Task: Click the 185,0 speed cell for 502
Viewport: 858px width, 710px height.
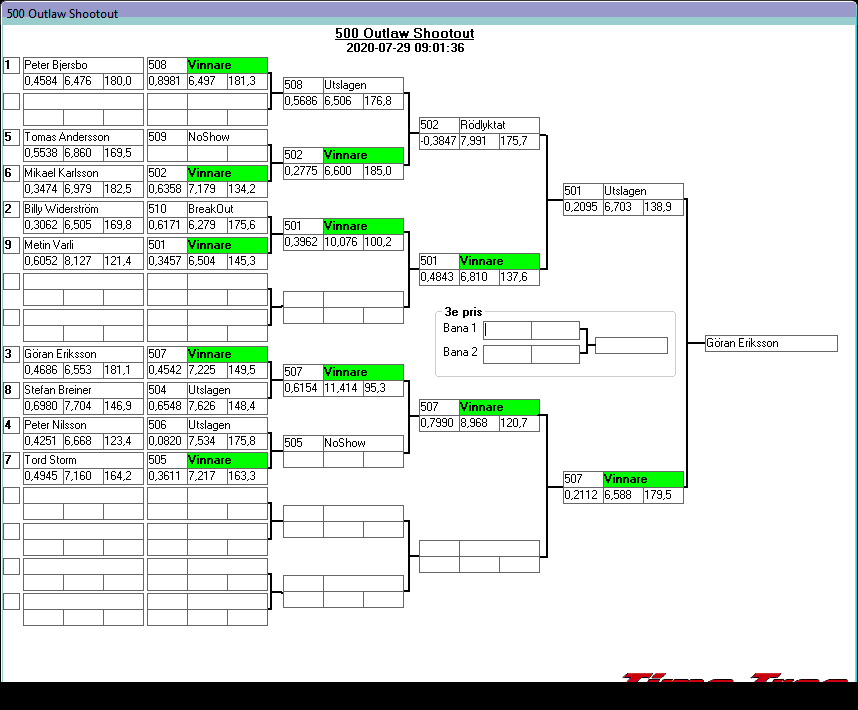Action: [x=383, y=171]
